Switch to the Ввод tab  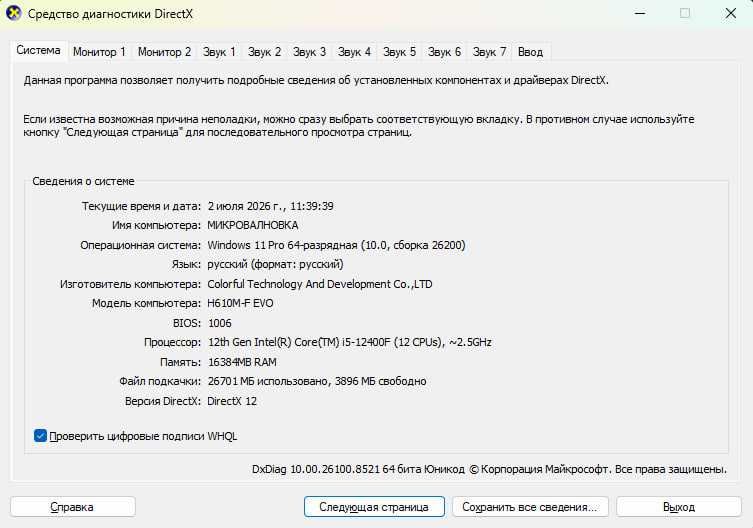[530, 52]
